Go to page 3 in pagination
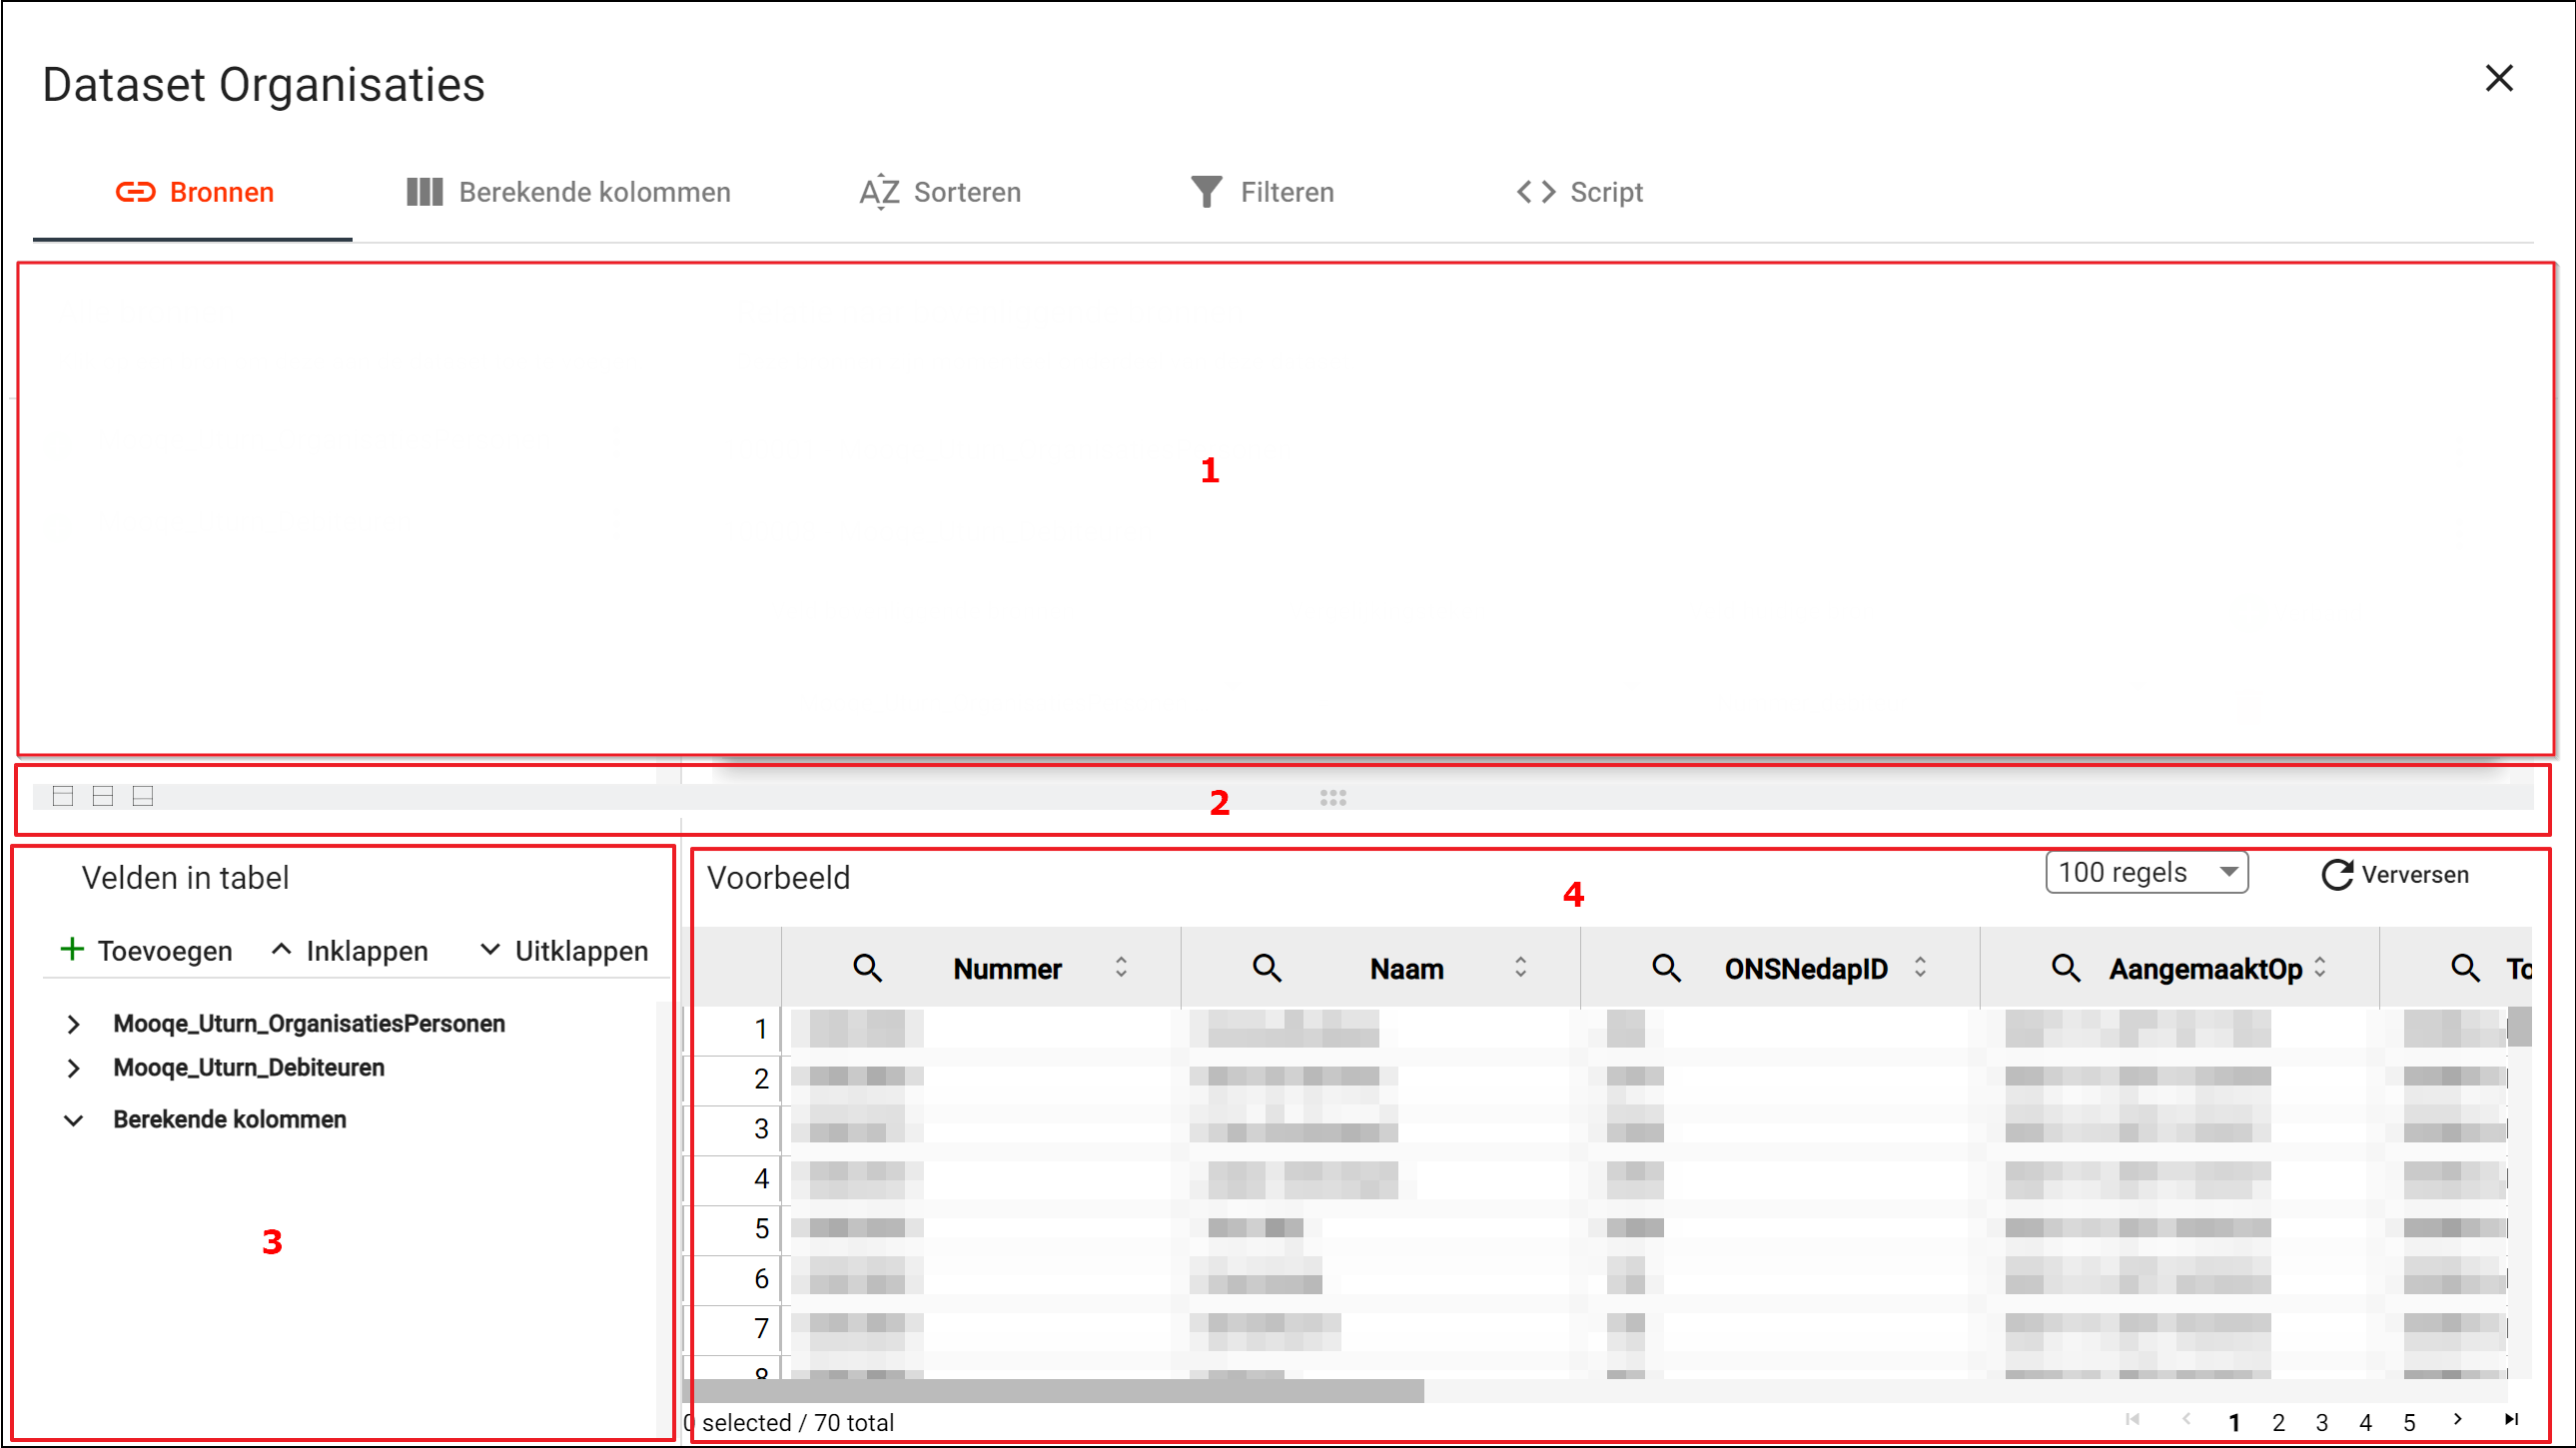 2321,1422
